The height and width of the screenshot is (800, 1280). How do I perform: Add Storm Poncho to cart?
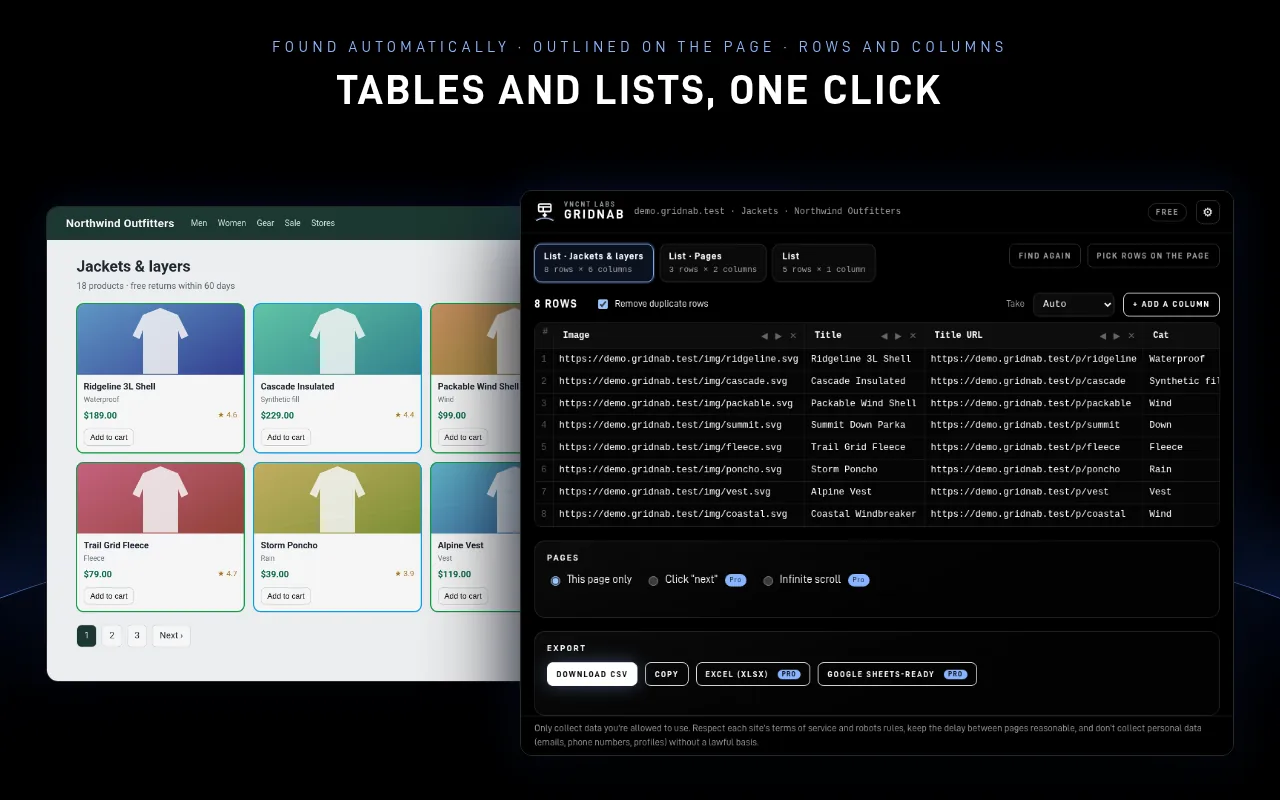click(286, 596)
